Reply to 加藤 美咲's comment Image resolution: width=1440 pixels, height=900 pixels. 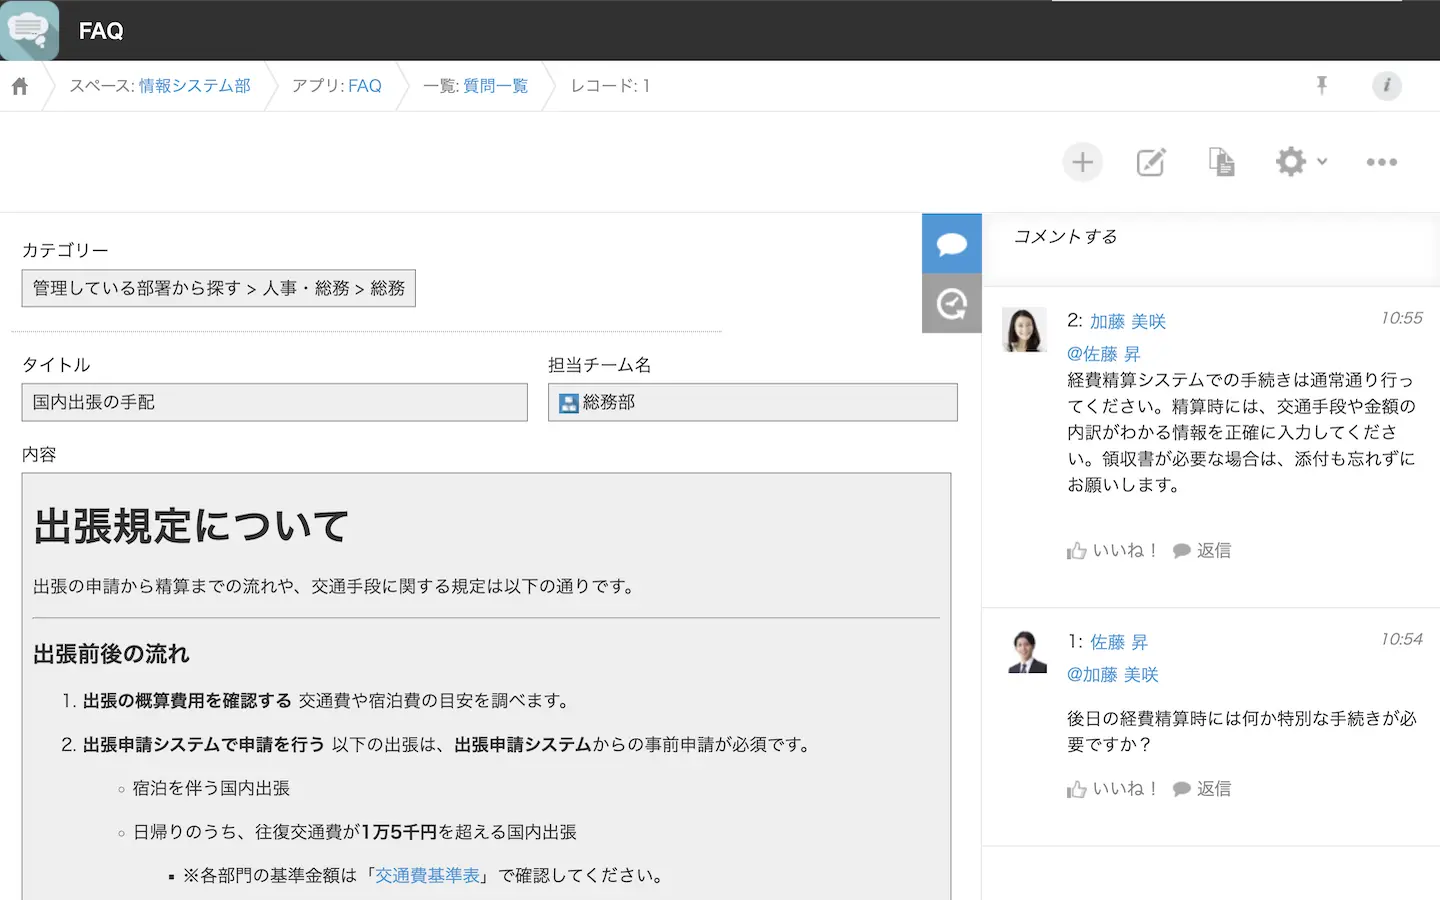pos(1202,551)
